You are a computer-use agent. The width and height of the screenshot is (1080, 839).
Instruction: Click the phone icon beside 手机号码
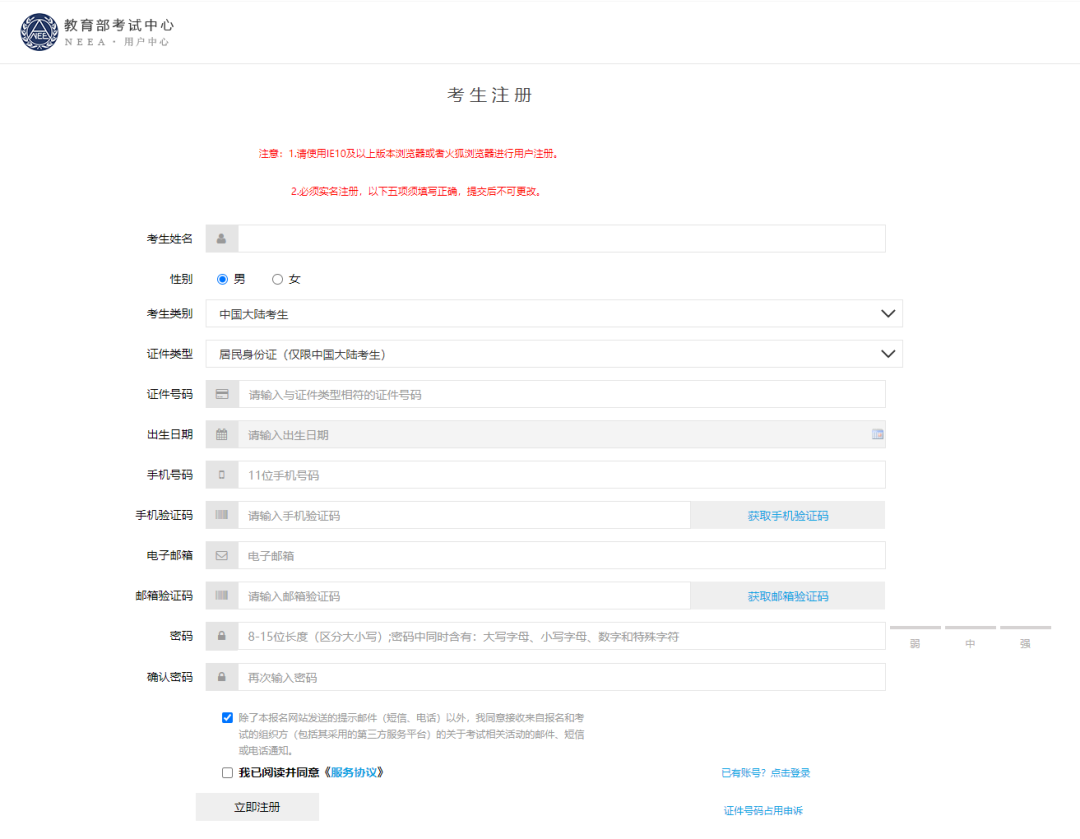[221, 474]
